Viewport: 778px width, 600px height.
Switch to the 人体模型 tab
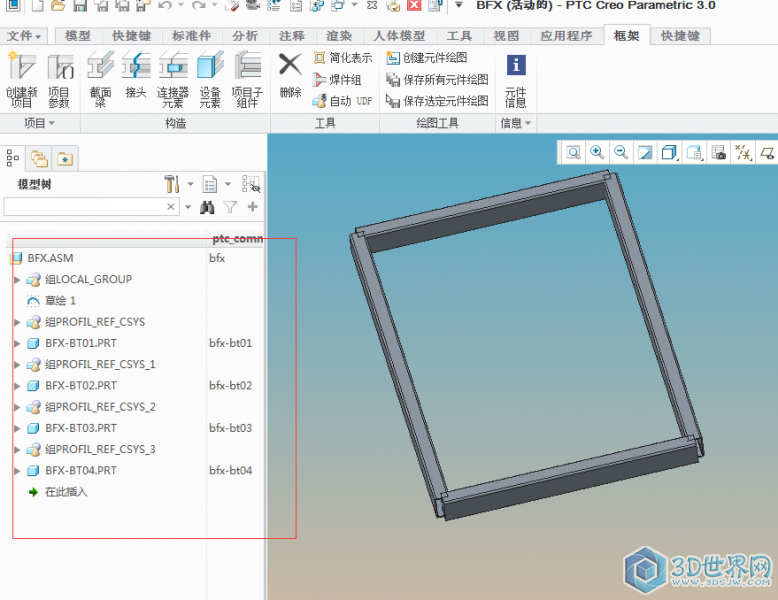click(399, 36)
